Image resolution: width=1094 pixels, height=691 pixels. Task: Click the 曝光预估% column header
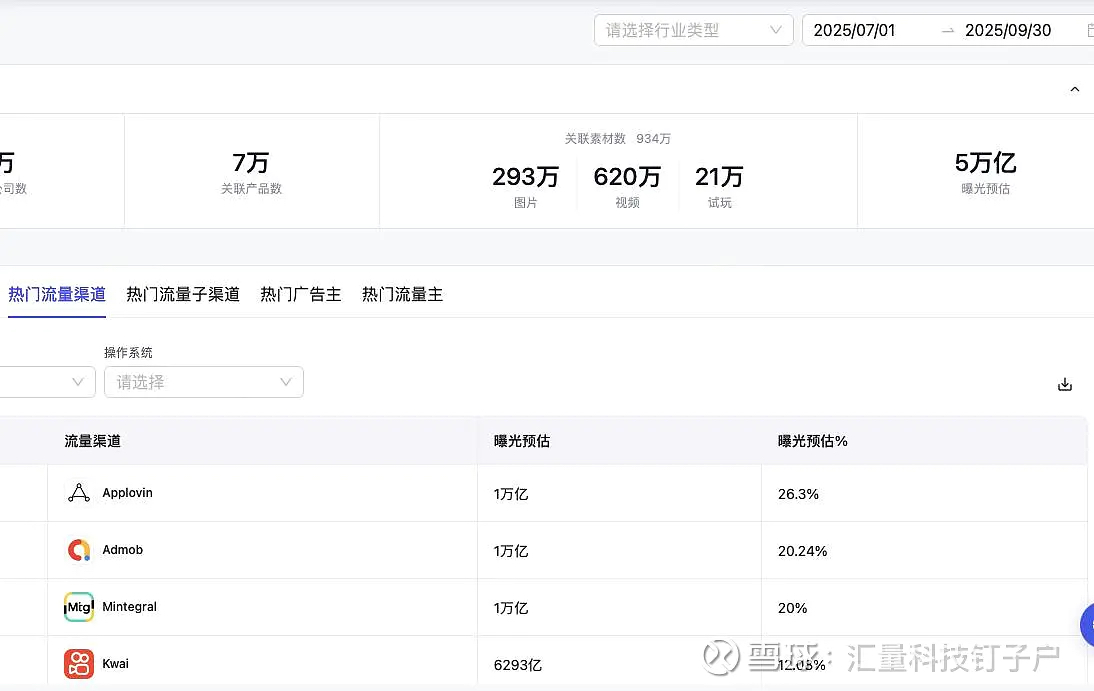(x=812, y=441)
